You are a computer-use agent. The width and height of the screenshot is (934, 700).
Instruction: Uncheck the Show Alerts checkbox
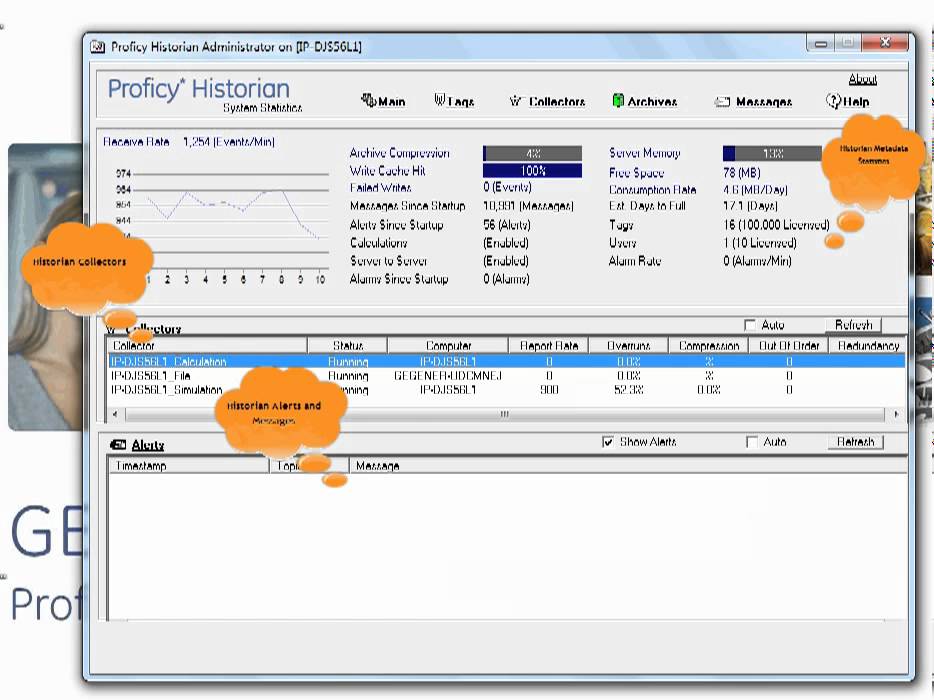tap(608, 441)
